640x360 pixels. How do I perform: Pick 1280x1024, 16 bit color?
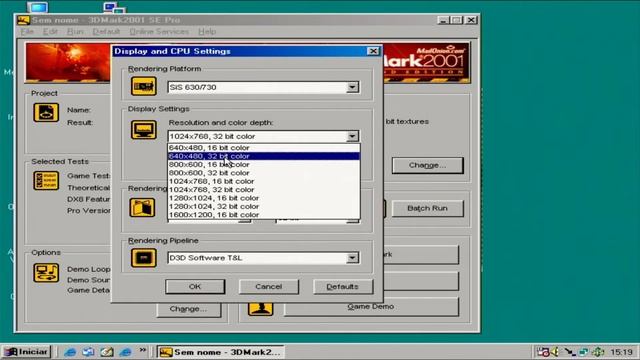tap(264, 198)
